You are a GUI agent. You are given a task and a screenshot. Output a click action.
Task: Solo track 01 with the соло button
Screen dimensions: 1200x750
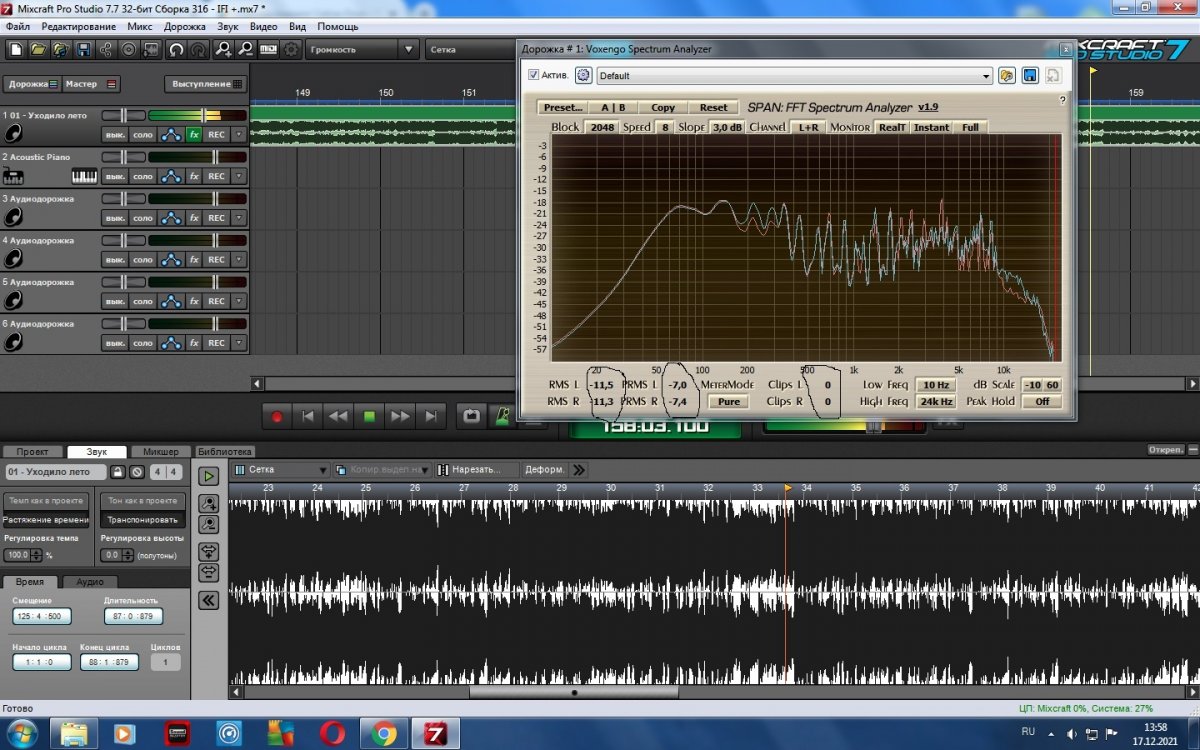143,134
